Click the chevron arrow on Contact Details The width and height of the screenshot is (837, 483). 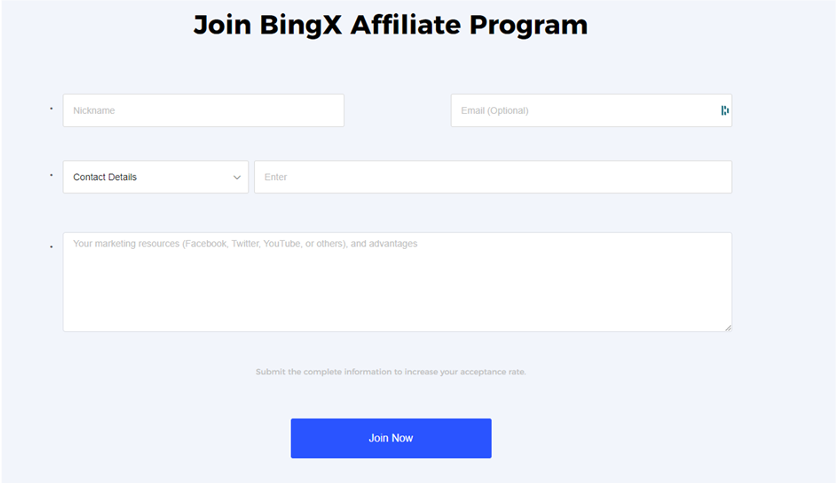click(x=237, y=177)
